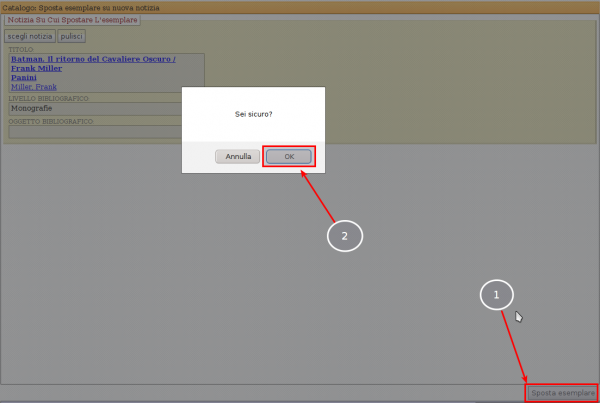Select 'Notizia Su Cui Spostare L'esemplare' tab

click(72, 19)
